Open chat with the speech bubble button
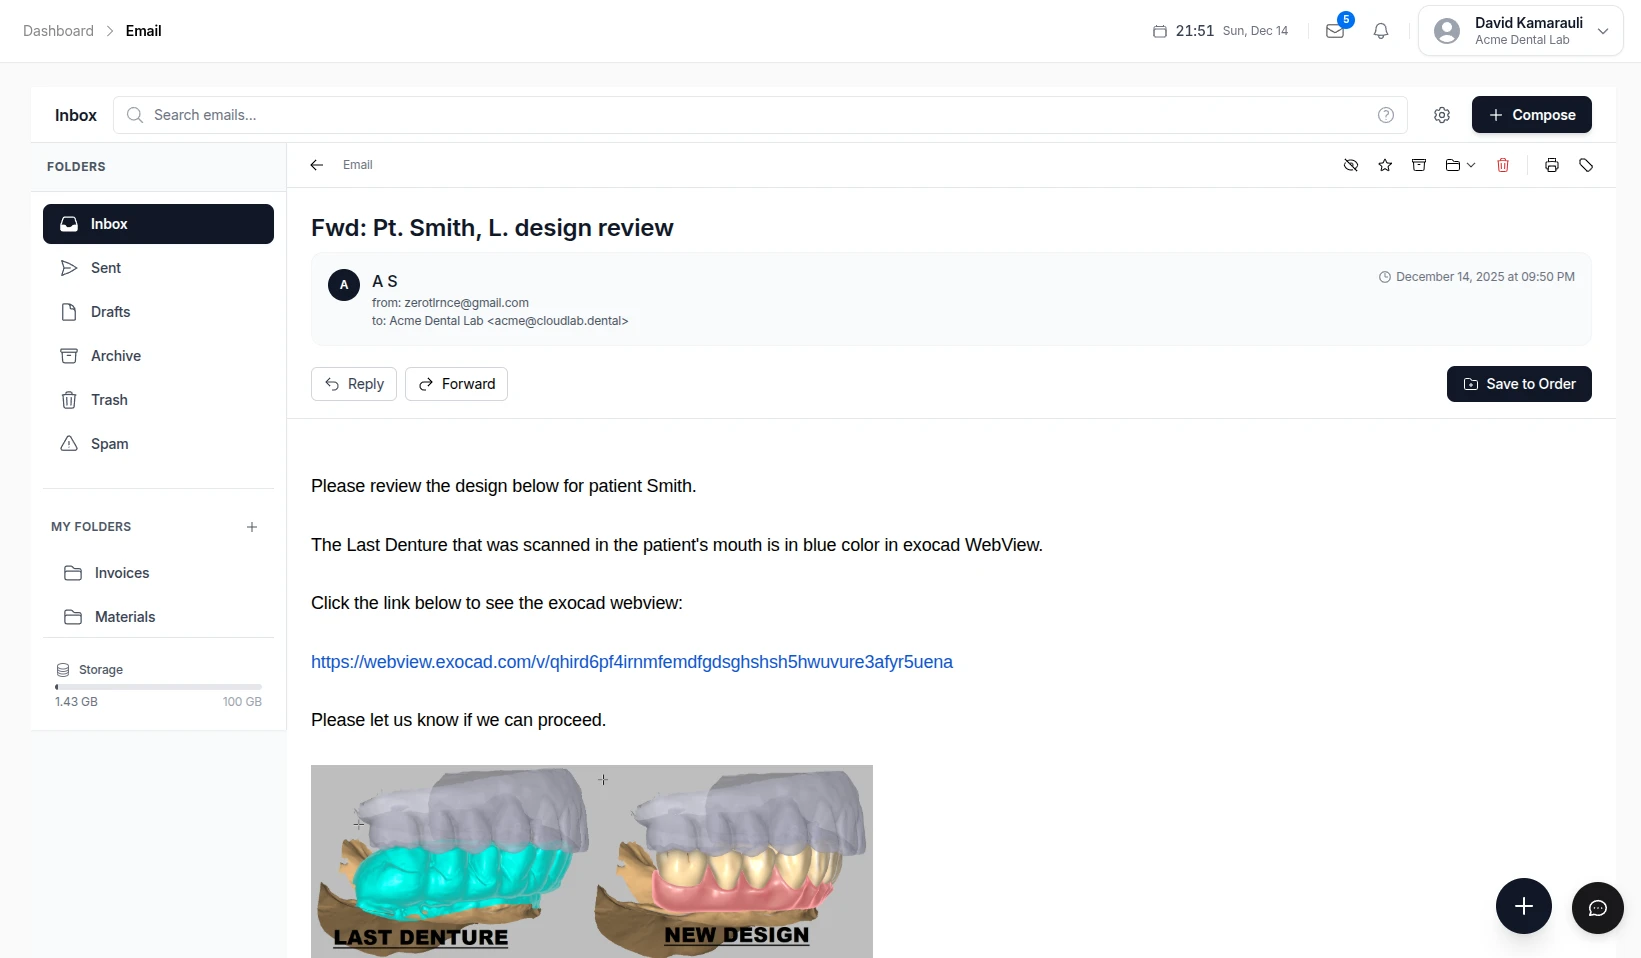The image size is (1641, 958). point(1597,907)
